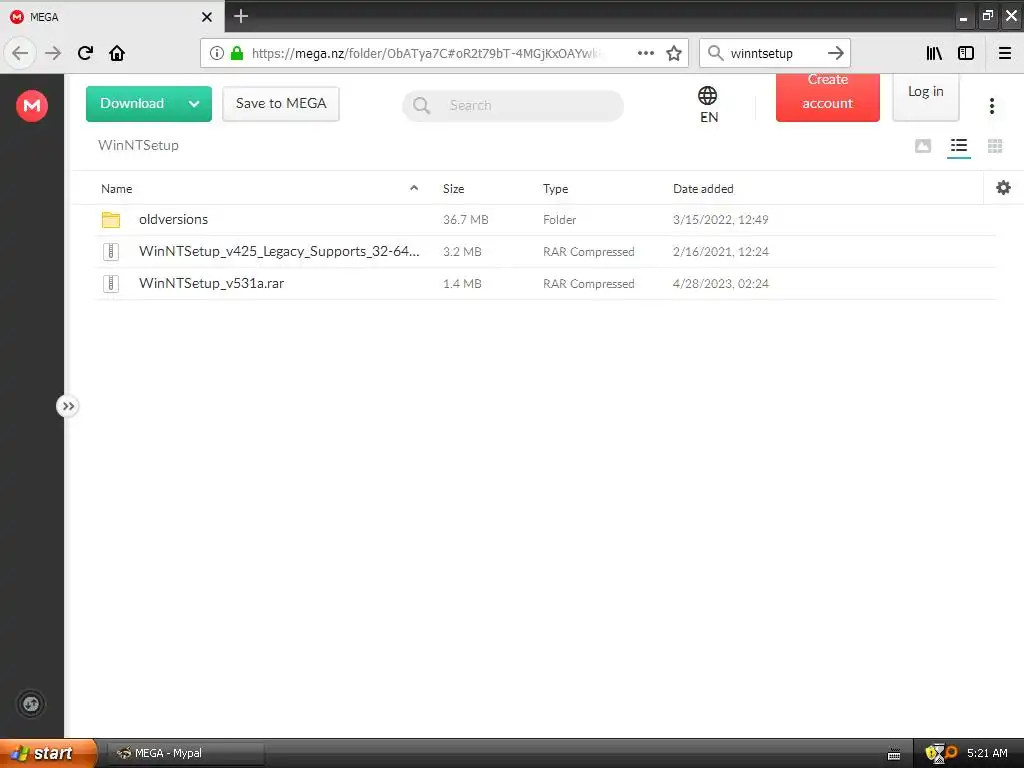Close the MEGA tab

207,17
